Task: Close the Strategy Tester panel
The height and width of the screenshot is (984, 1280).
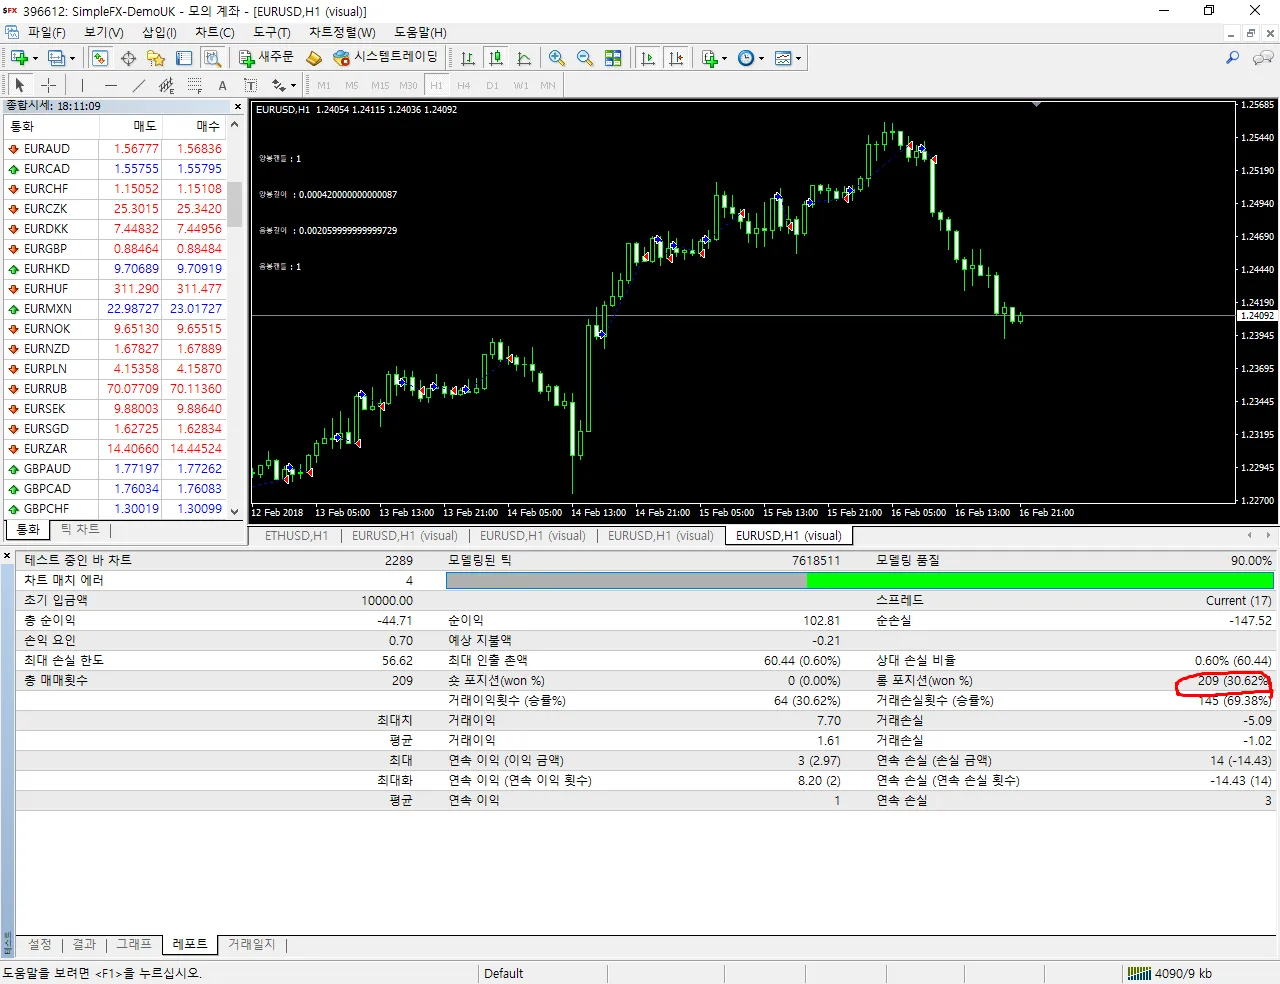Action: pos(7,555)
